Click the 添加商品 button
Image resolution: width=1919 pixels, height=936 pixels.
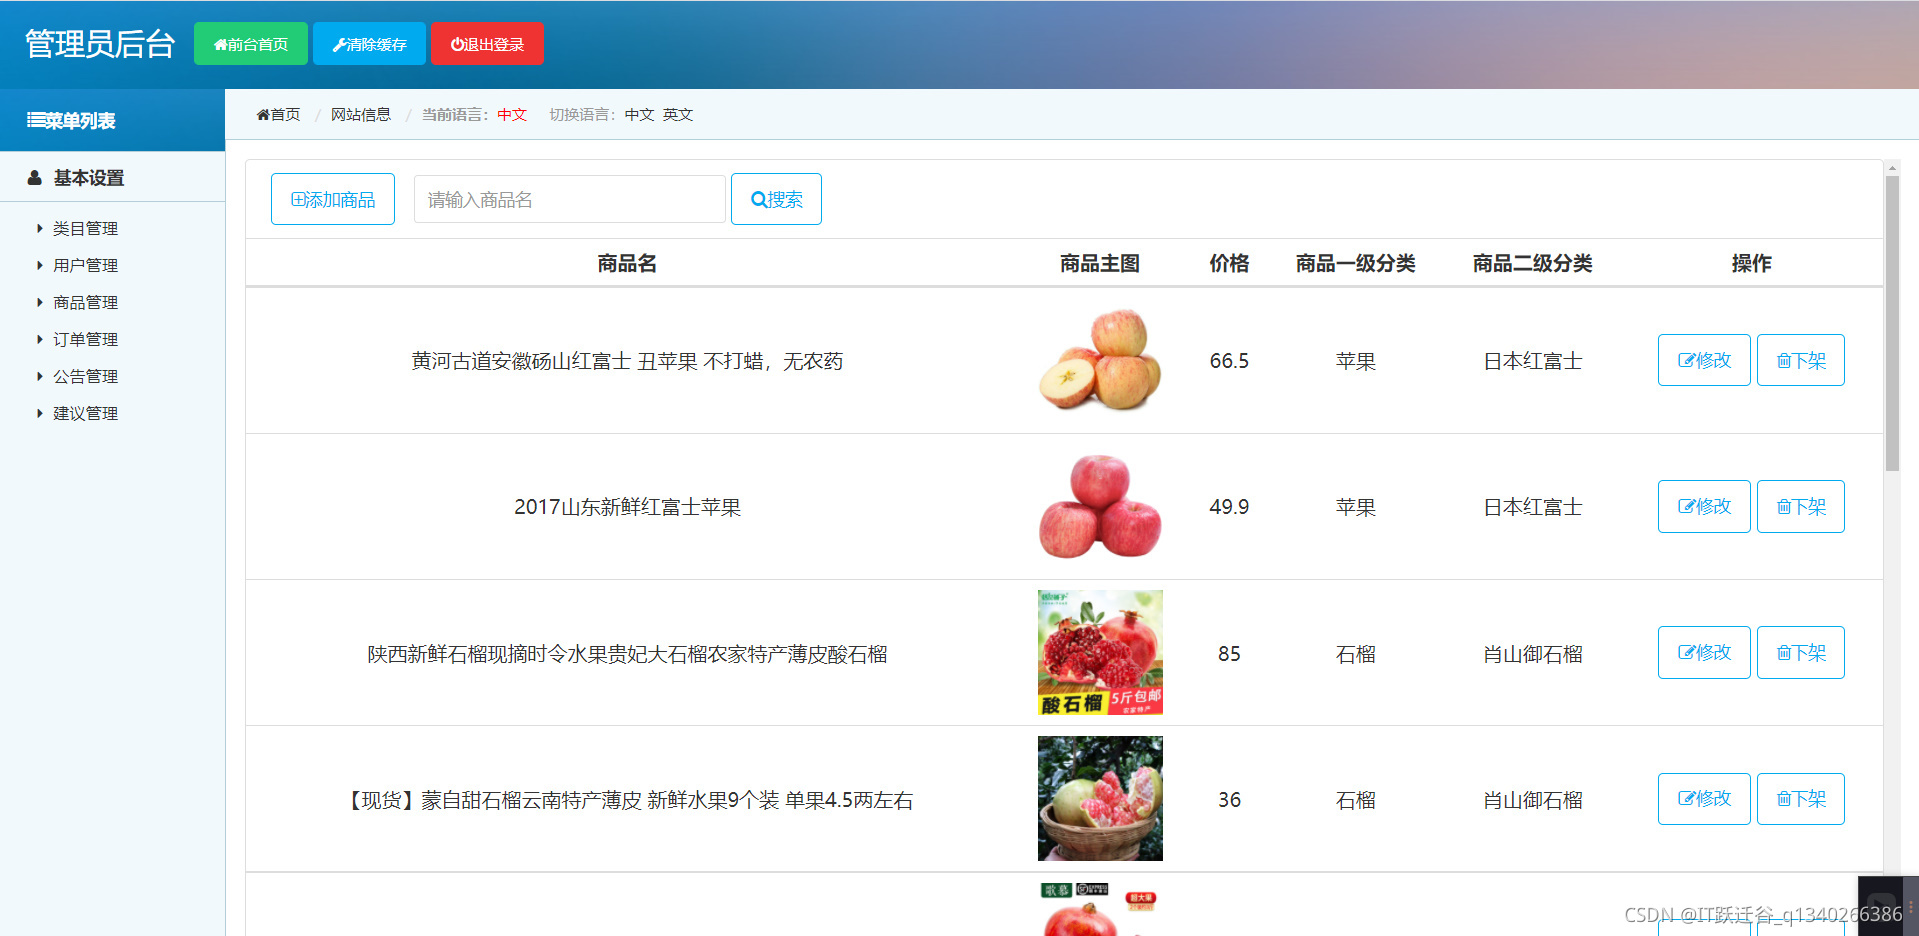pyautogui.click(x=333, y=199)
